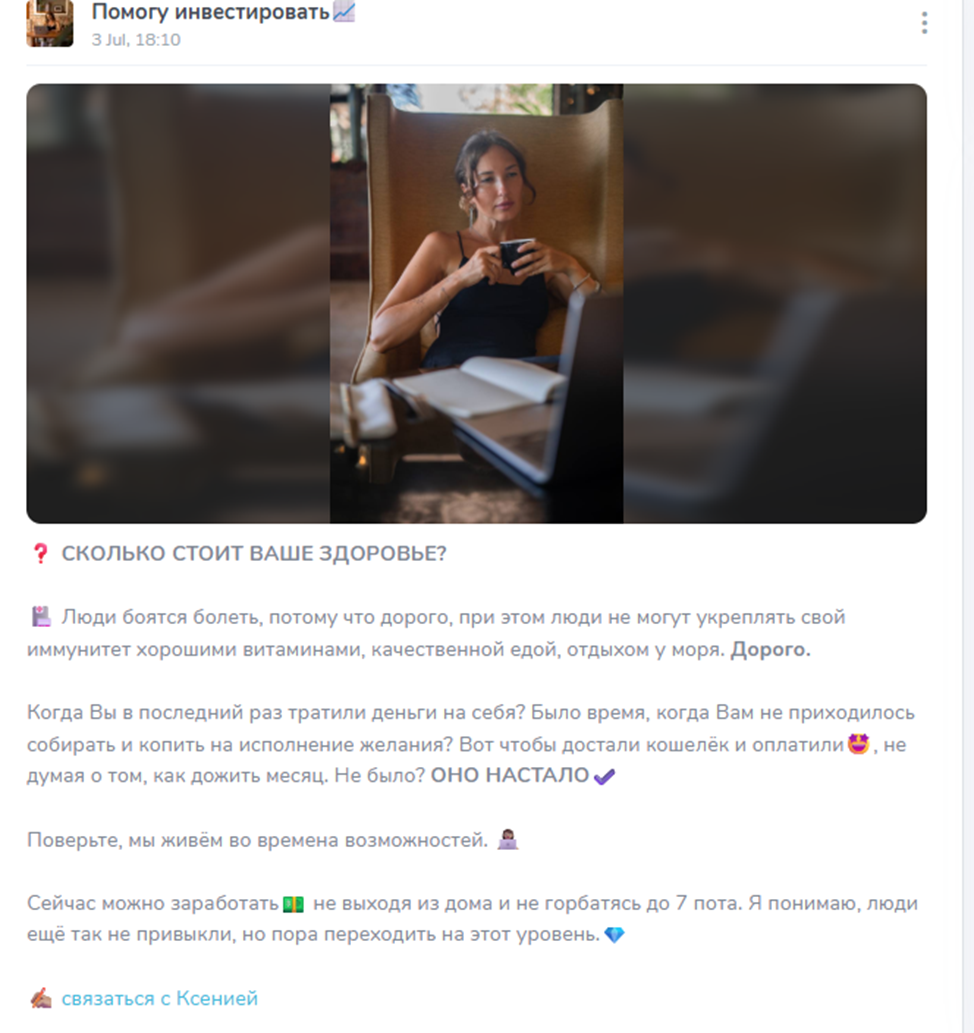The width and height of the screenshot is (974, 1033).
Task: Click the post timestamp '3 Jul, 18:10'
Action: click(x=136, y=40)
